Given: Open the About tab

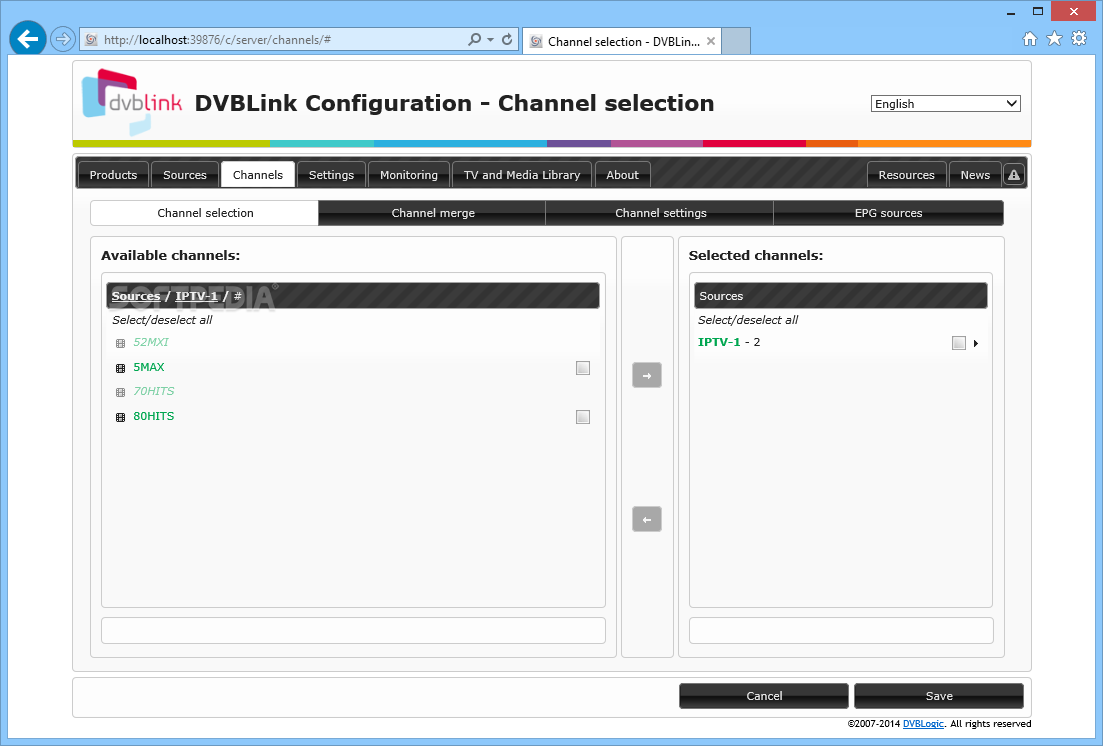Looking at the screenshot, I should pos(623,175).
